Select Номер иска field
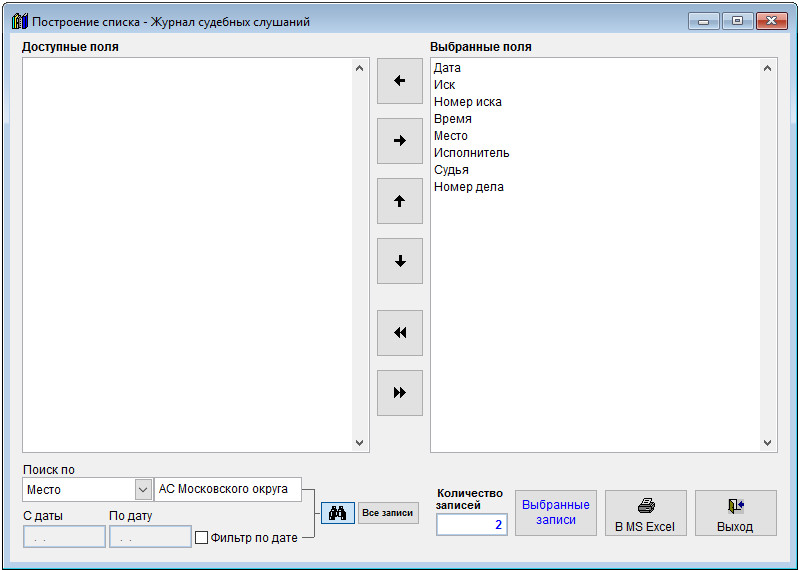Viewport: 799px width, 570px height. pyautogui.click(x=467, y=102)
